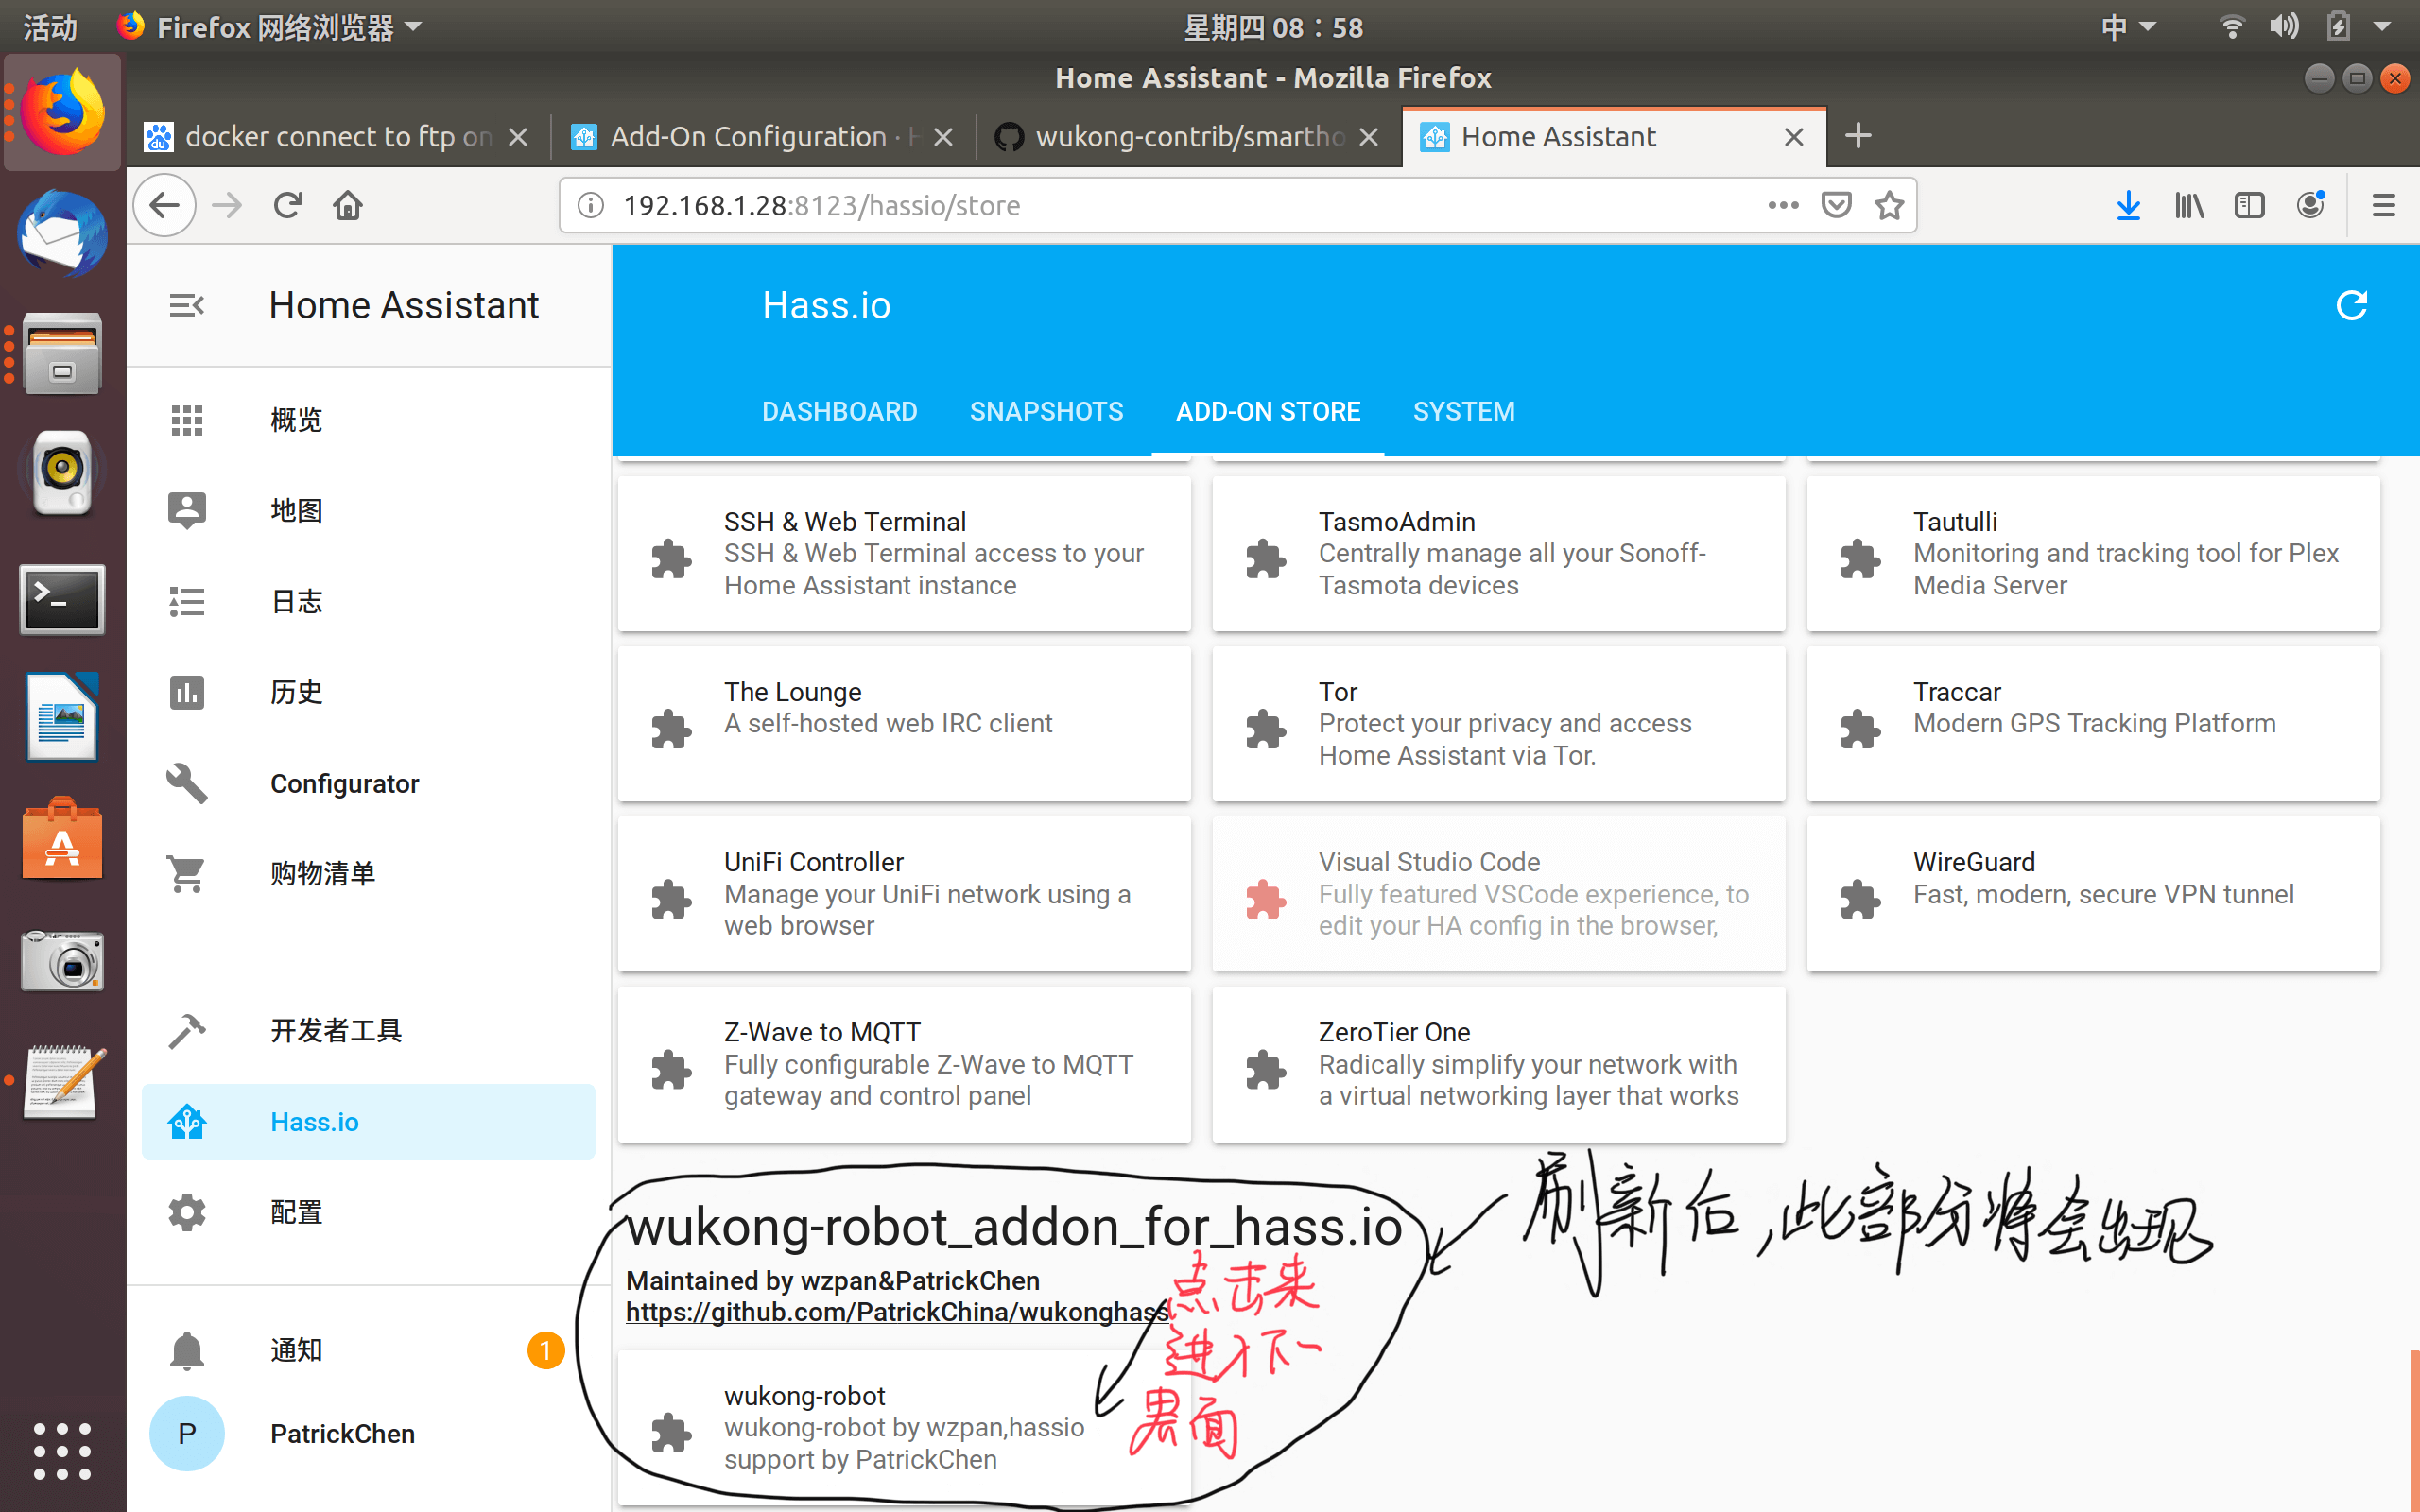Open the wukonghass GitHub repository link

click(x=896, y=1312)
